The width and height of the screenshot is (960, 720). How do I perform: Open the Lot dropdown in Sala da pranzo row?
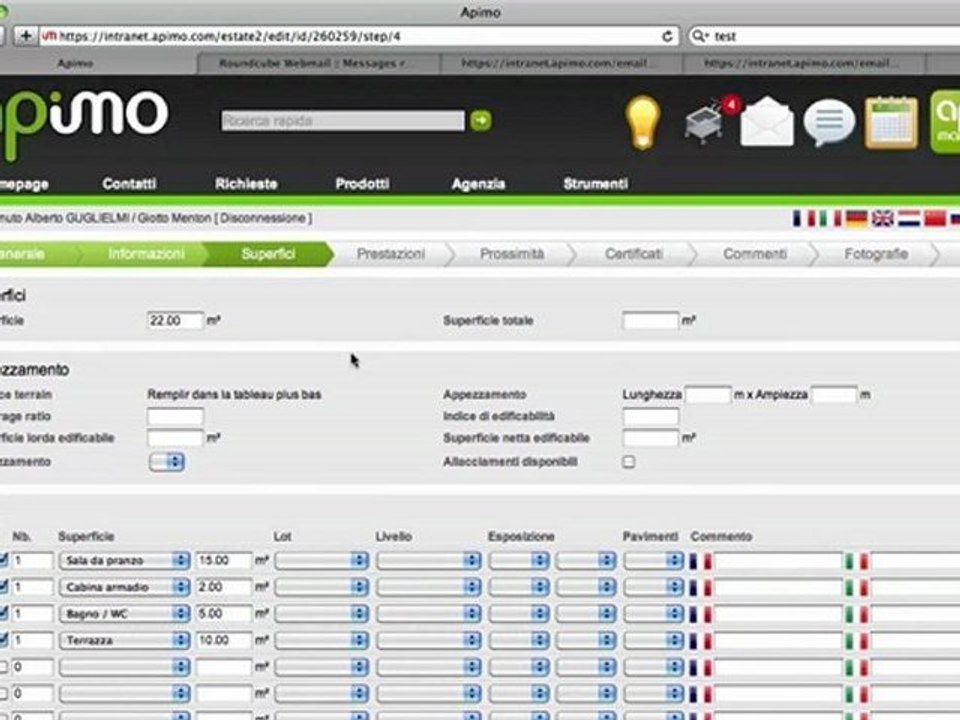321,561
